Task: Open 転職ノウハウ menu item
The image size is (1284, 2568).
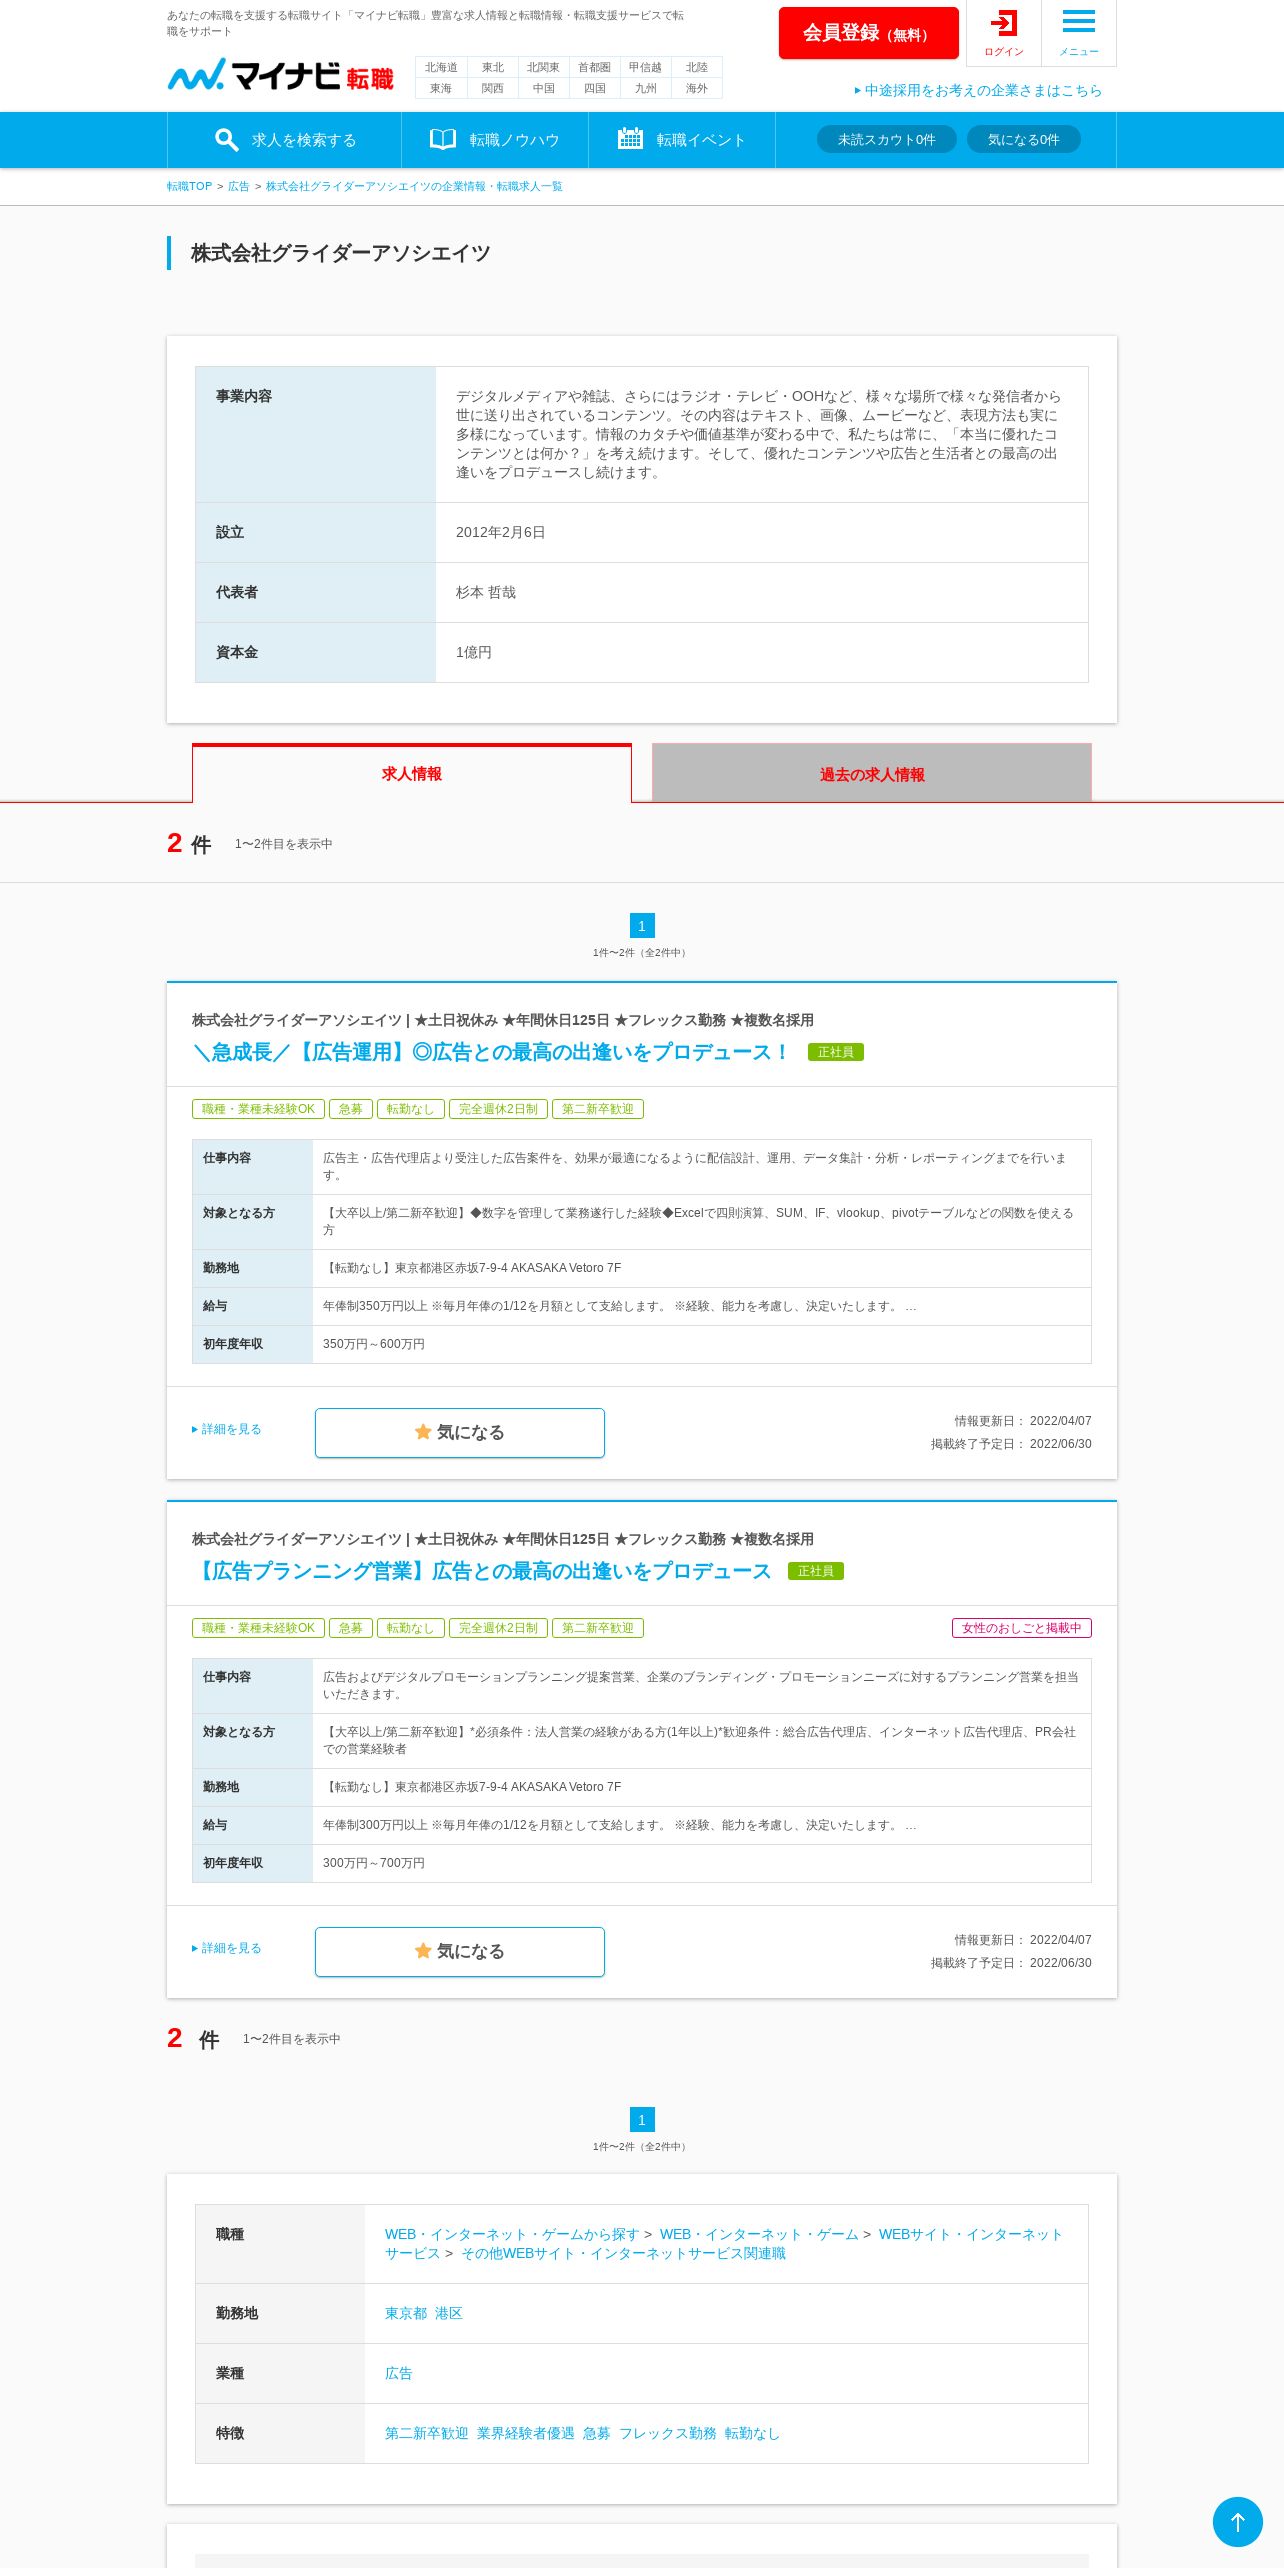Action: (x=495, y=140)
